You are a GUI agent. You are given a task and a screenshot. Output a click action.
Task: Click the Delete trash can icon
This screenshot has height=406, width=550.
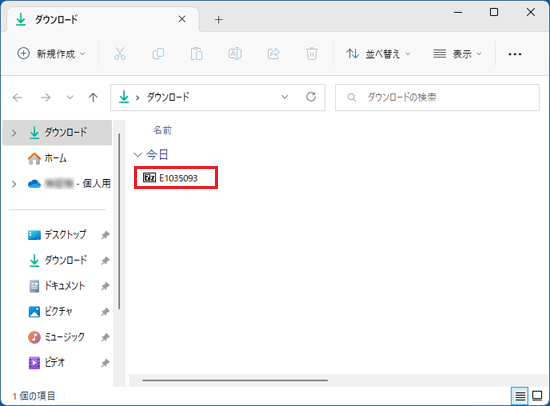pyautogui.click(x=312, y=54)
